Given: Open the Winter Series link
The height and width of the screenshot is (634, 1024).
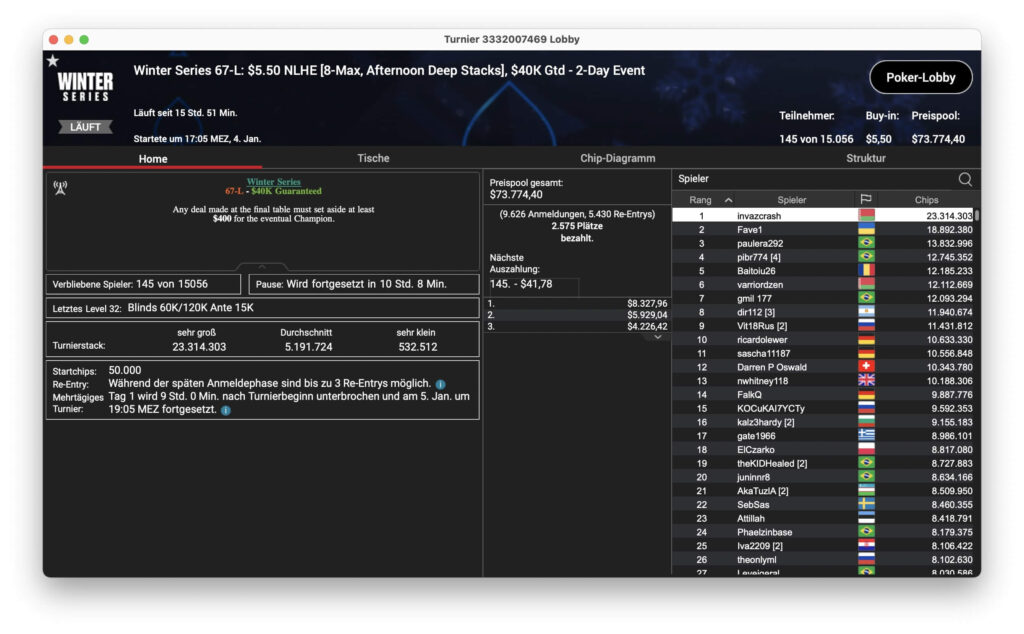Looking at the screenshot, I should pyautogui.click(x=273, y=182).
